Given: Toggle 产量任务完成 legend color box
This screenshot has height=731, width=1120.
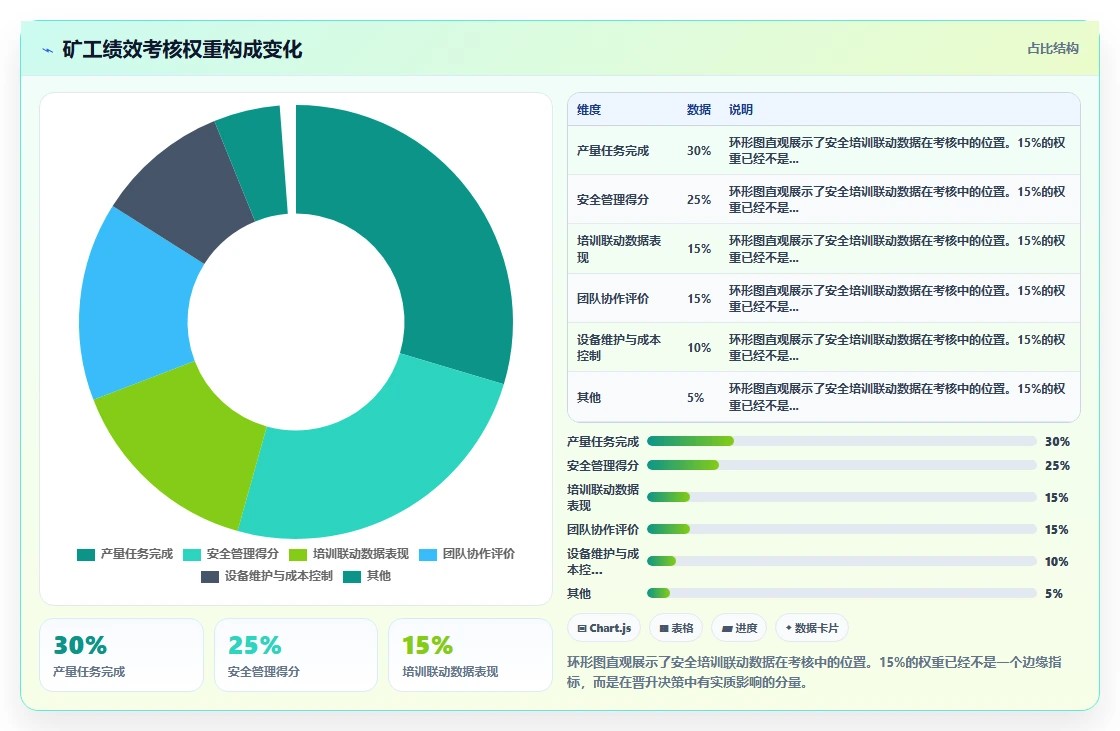Looking at the screenshot, I should [86, 555].
